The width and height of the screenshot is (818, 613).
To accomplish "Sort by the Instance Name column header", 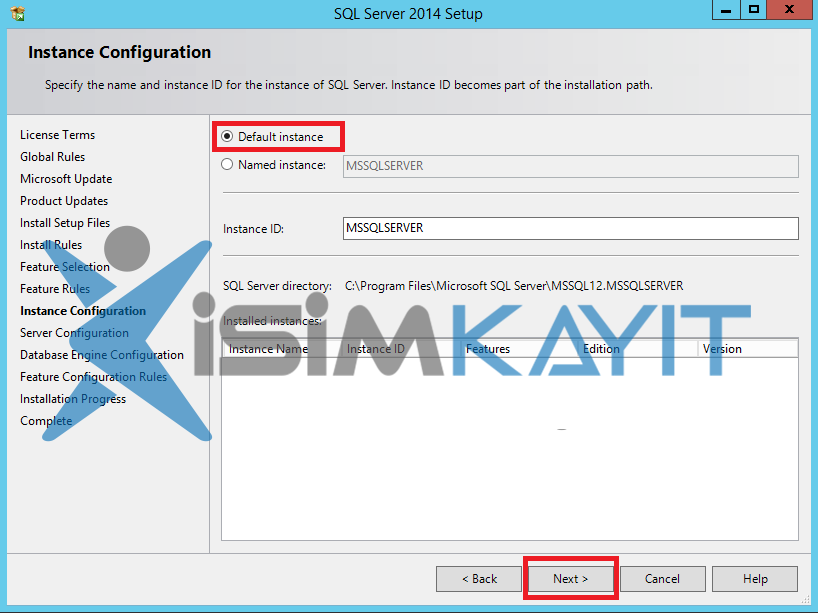I will (282, 348).
